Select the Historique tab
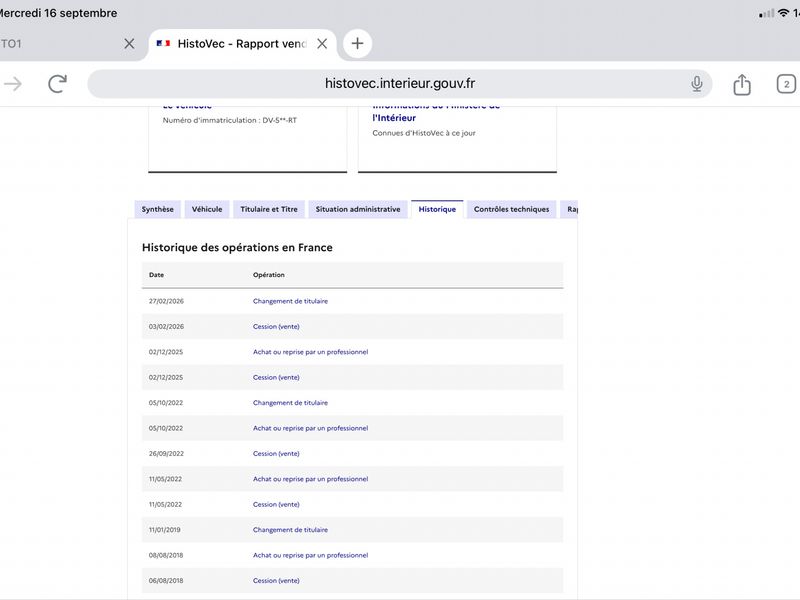This screenshot has height=600, width=800. pyautogui.click(x=437, y=209)
